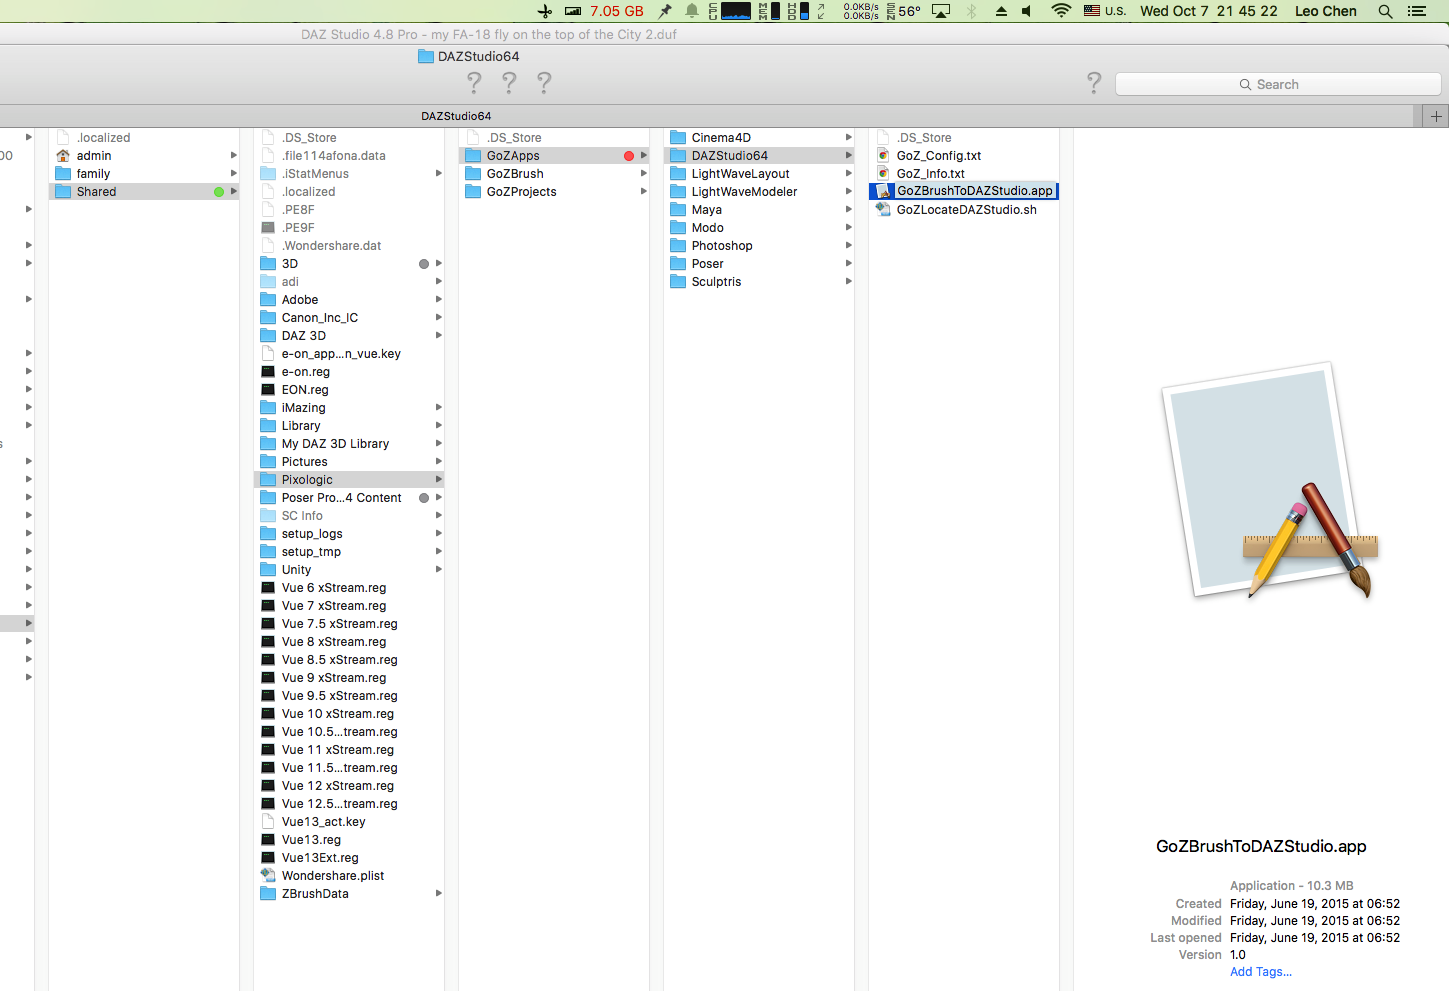Open the date and time menu

click(1208, 11)
